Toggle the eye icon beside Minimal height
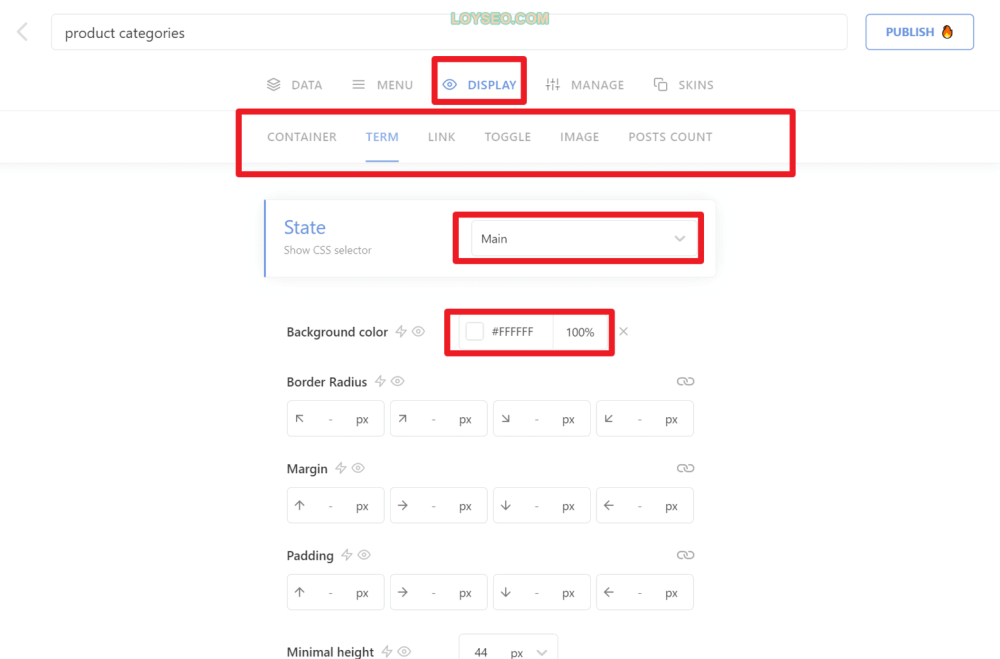 (404, 651)
